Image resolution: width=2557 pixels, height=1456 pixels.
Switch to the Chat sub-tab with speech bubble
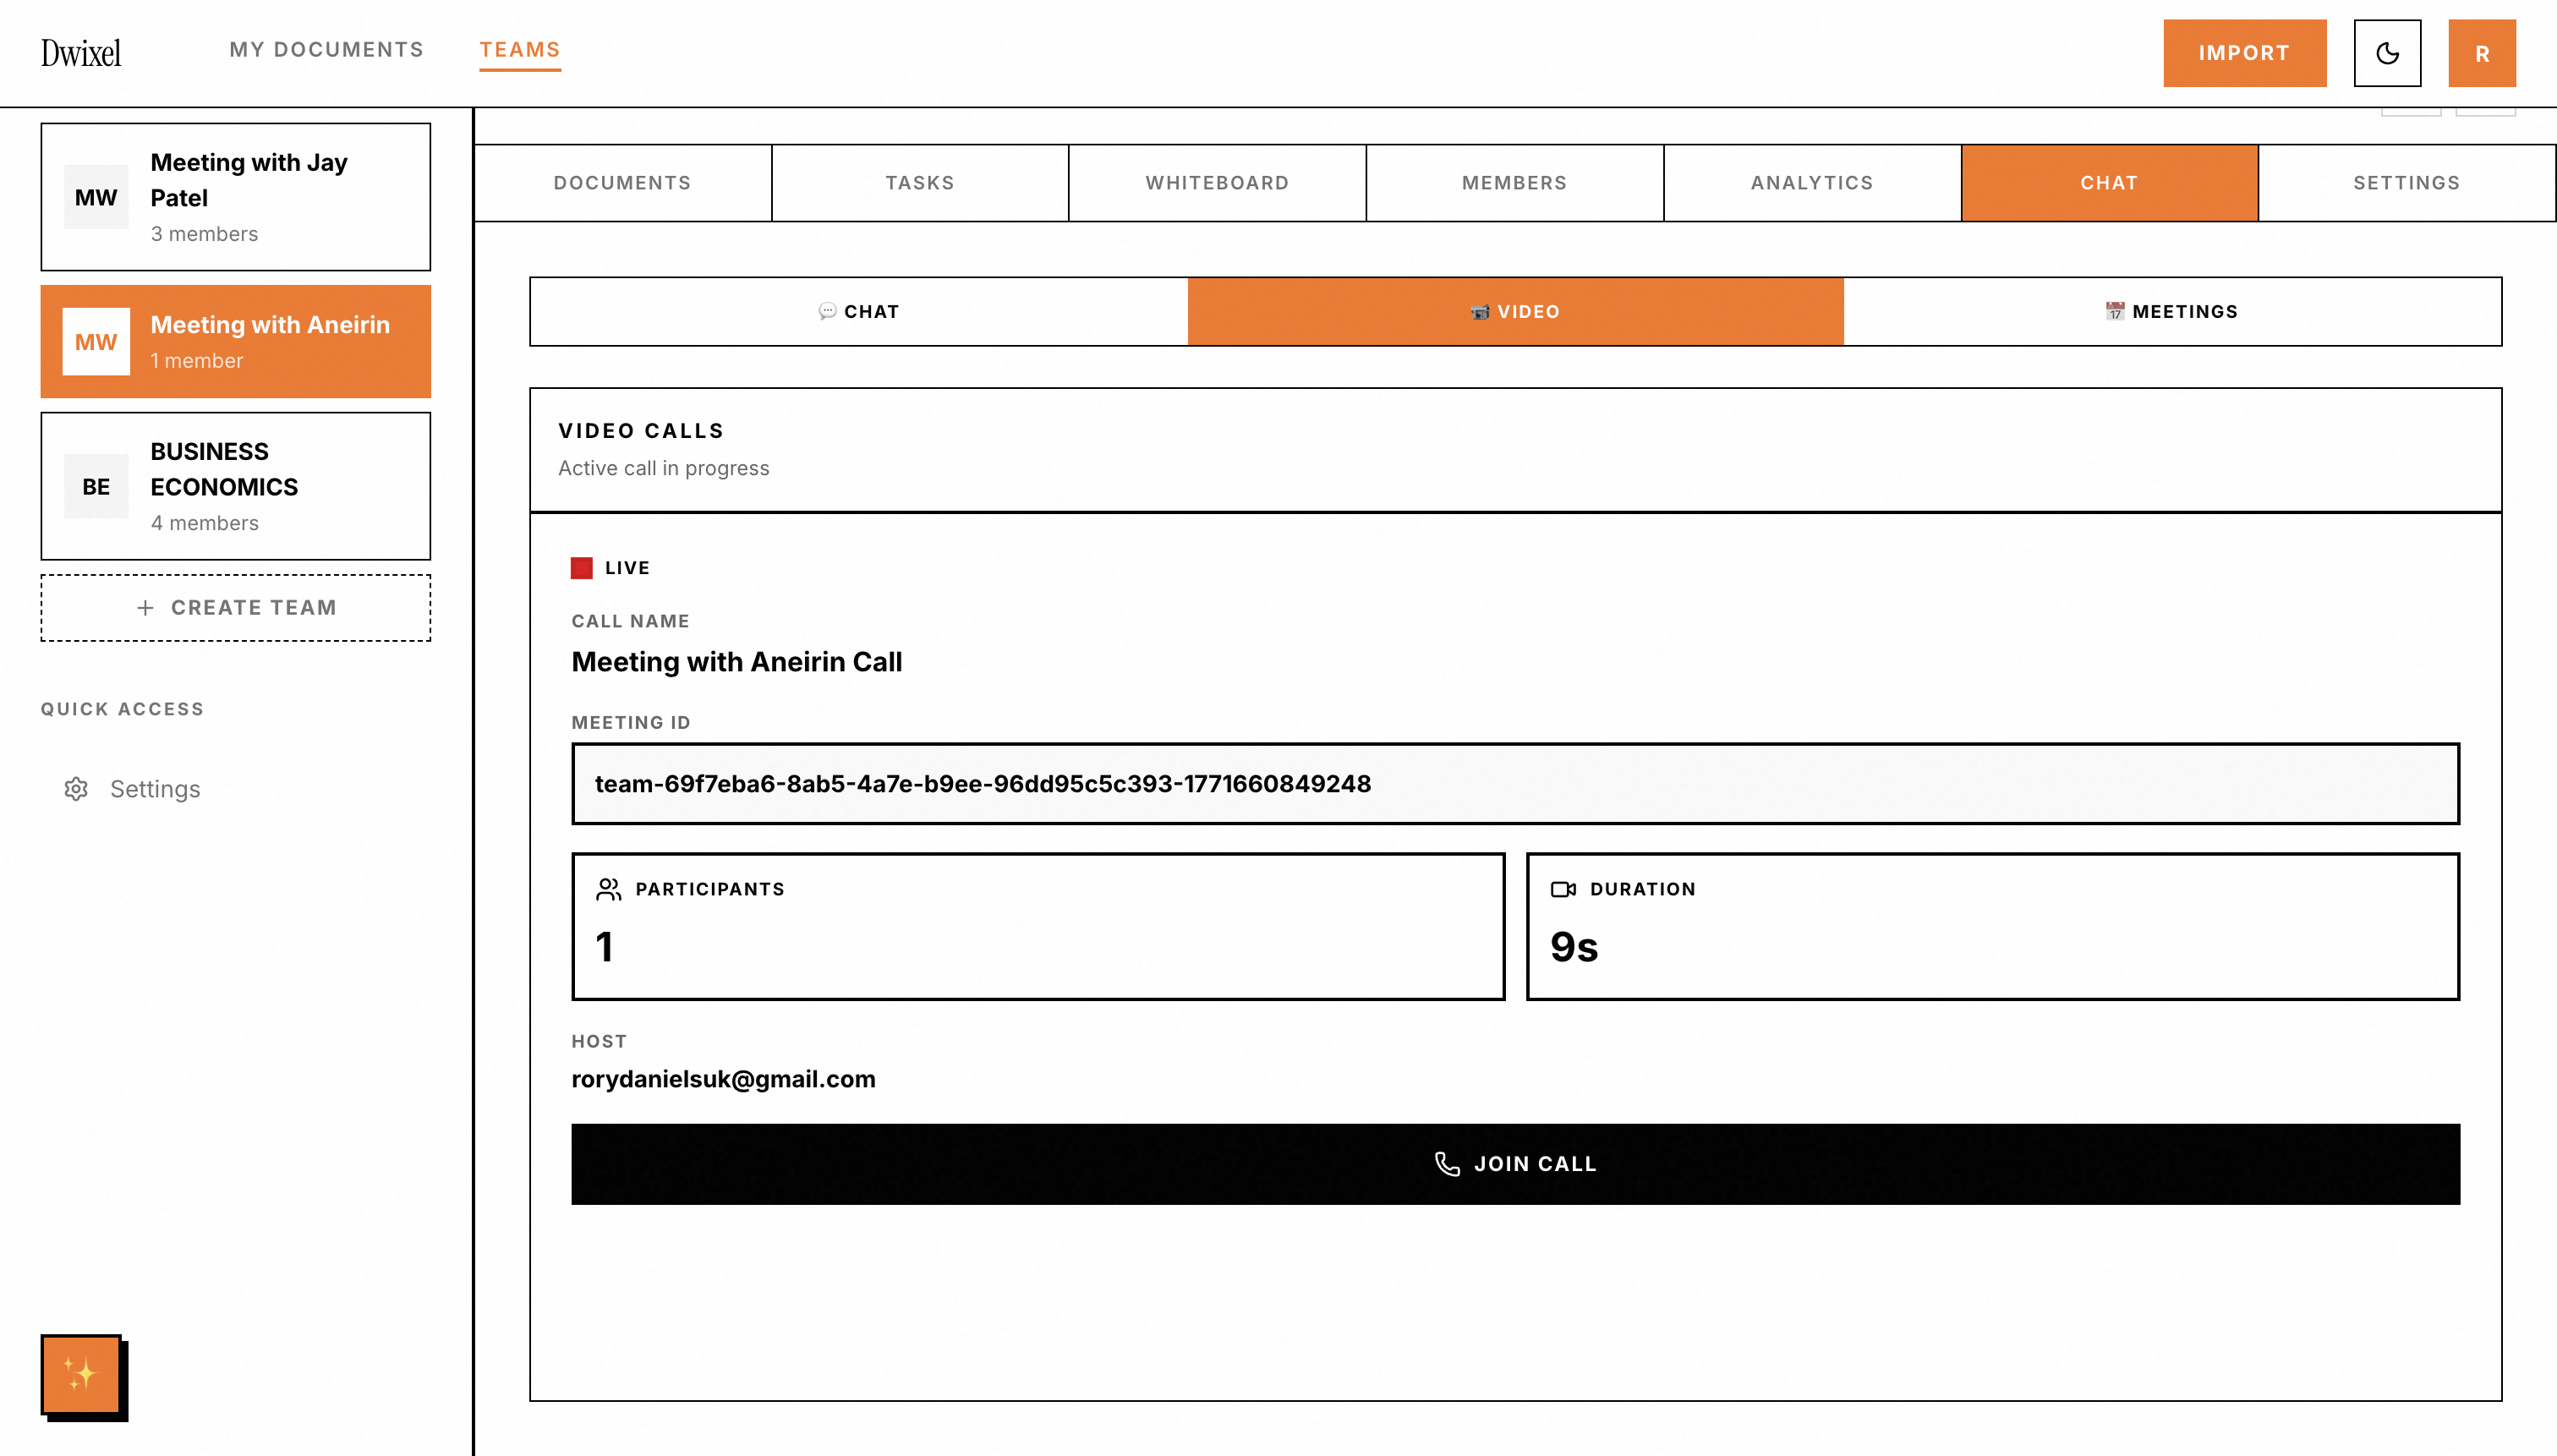coord(859,312)
